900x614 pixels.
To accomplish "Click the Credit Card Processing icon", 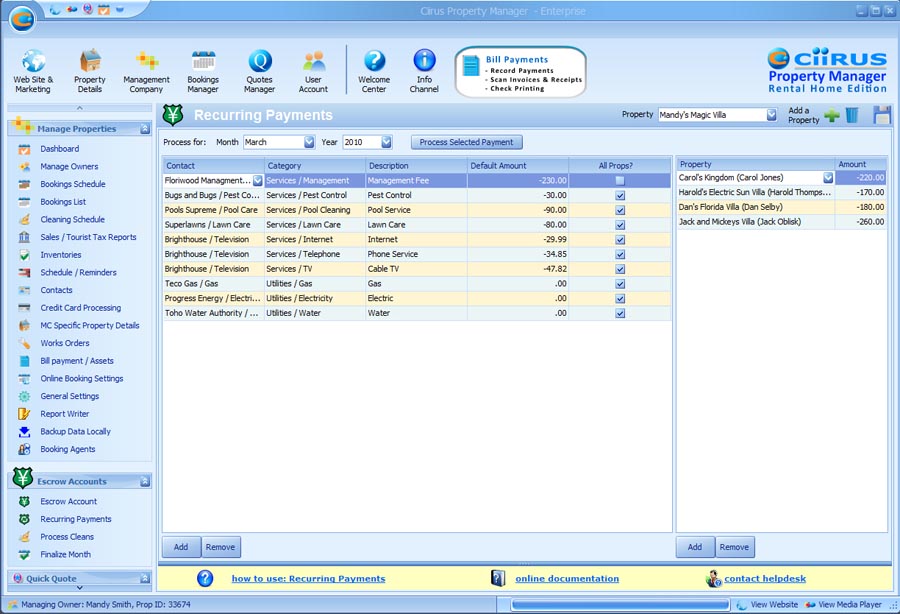I will click(x=24, y=308).
